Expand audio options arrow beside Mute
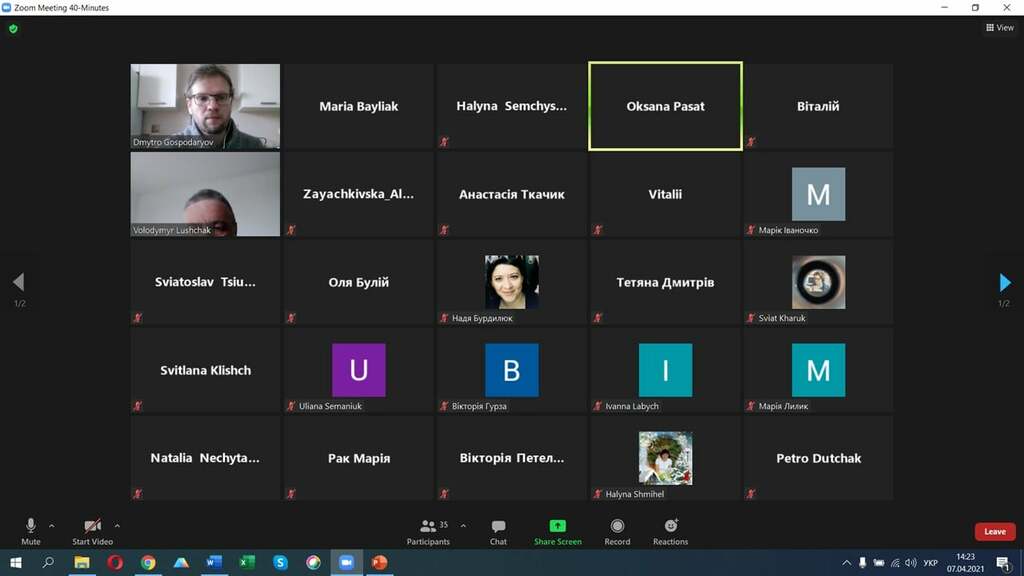The image size is (1024, 576). (52, 526)
